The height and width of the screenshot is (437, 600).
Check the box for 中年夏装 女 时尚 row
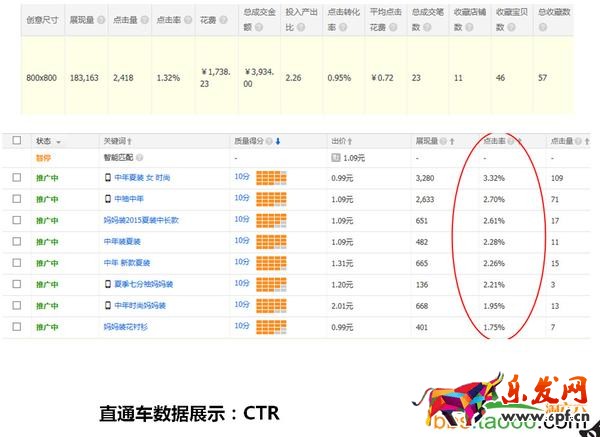pyautogui.click(x=16, y=177)
